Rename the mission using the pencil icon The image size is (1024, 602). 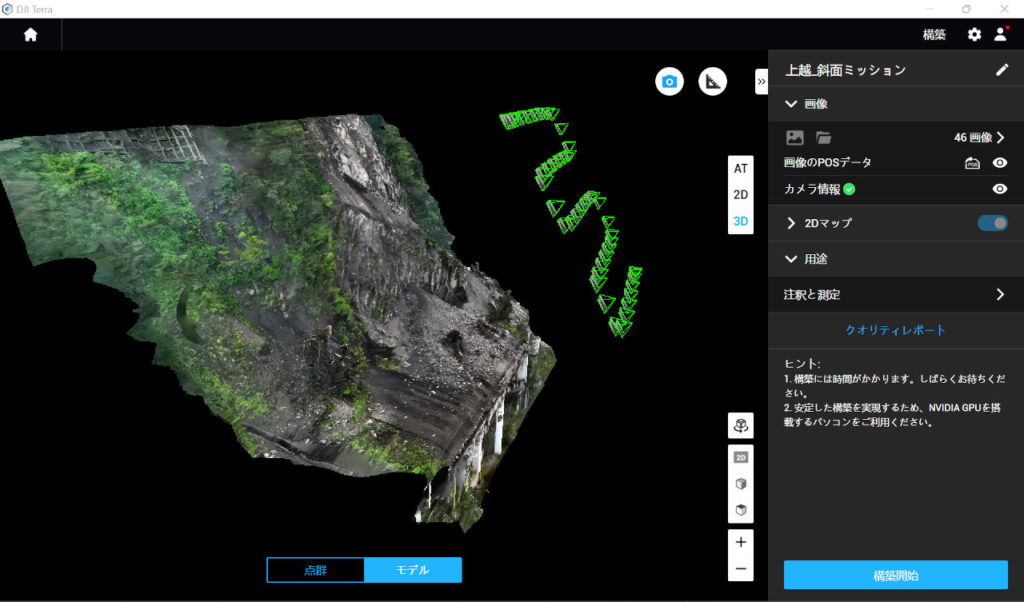coord(1003,69)
